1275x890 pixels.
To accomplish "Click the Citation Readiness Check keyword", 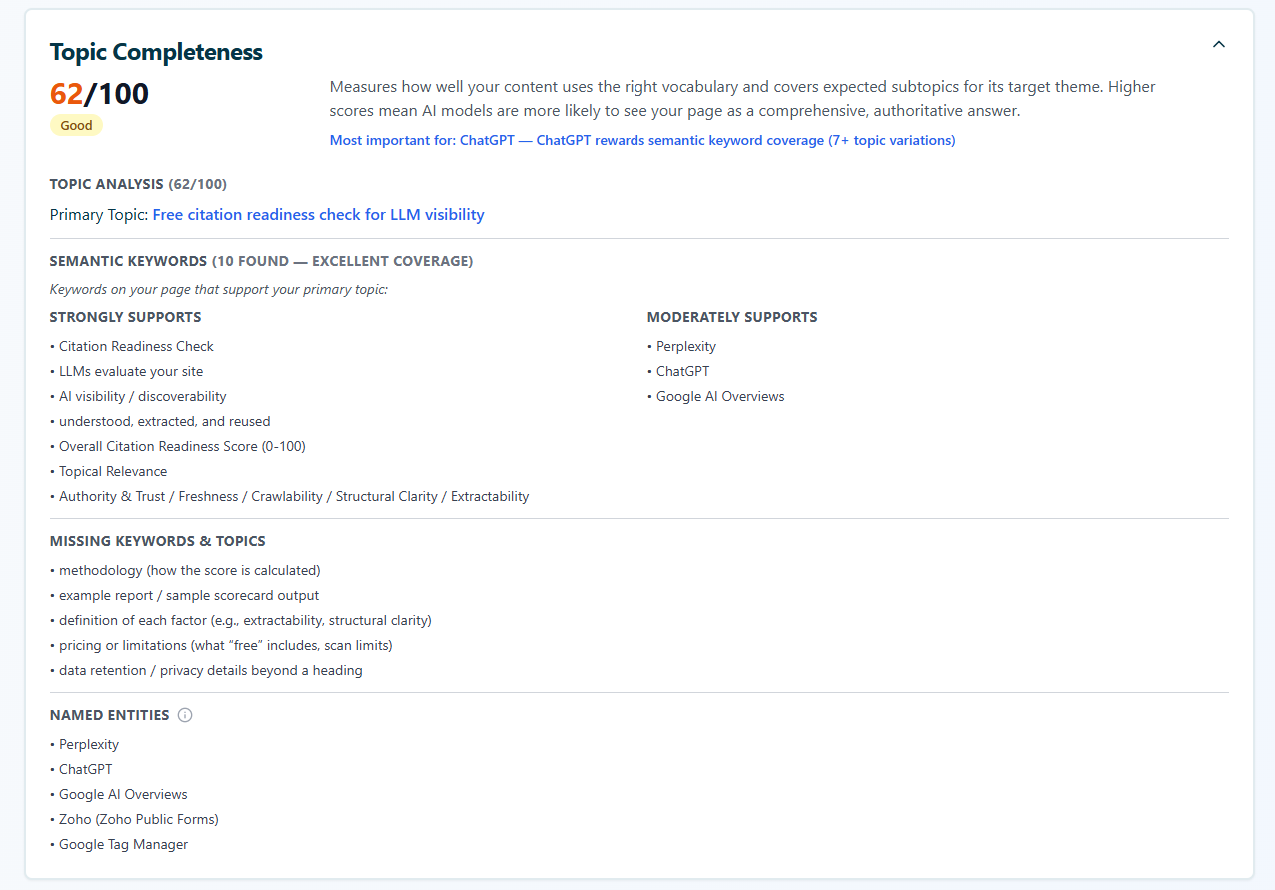I will (x=136, y=346).
